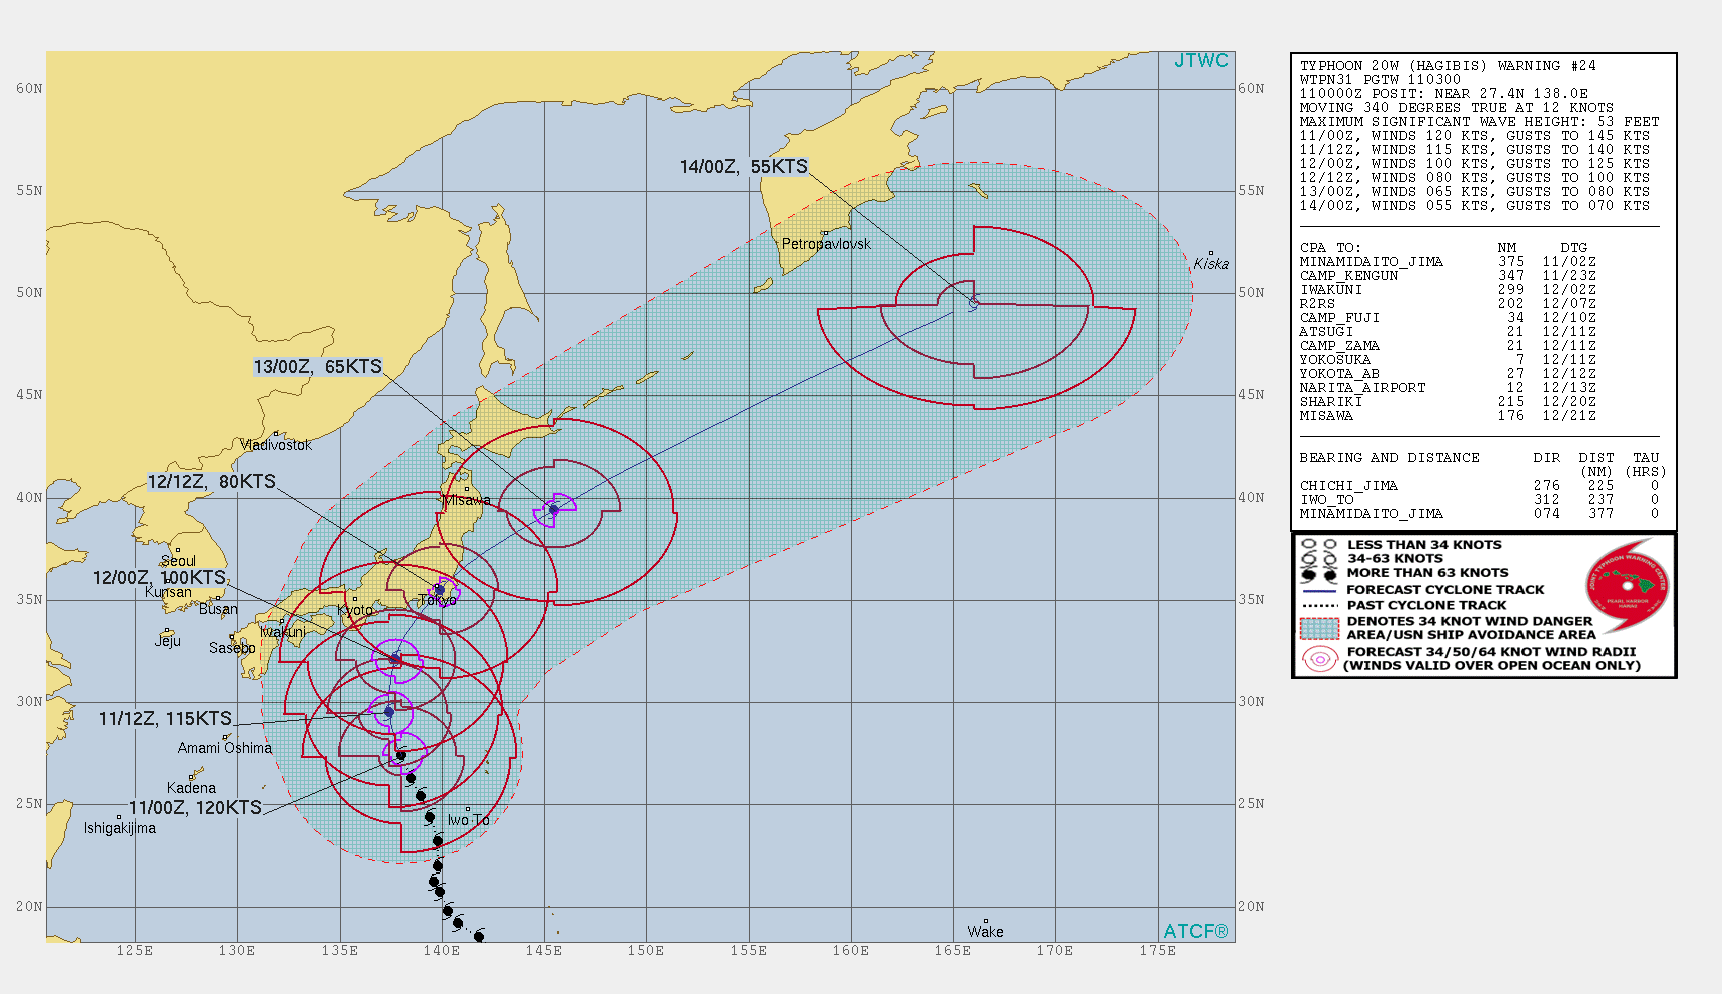1722x994 pixels.
Task: Click the Wake island label on the map
Action: [985, 932]
